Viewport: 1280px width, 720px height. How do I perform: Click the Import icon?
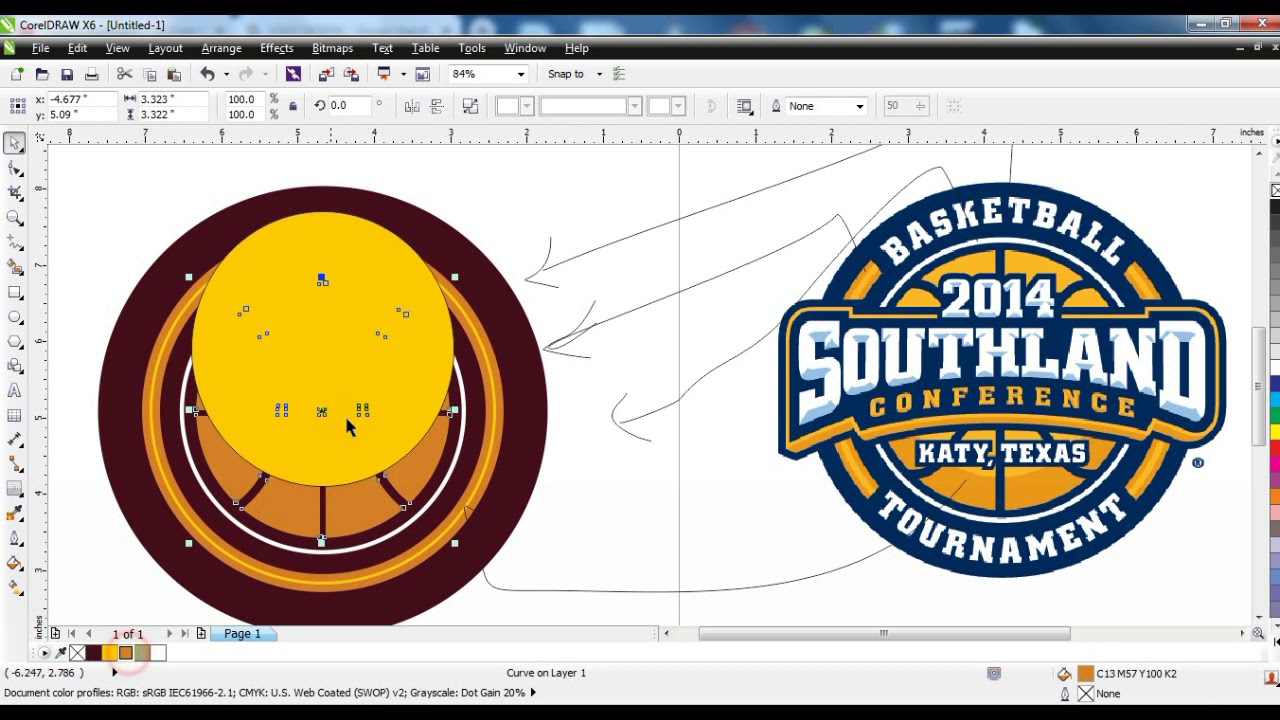326,74
